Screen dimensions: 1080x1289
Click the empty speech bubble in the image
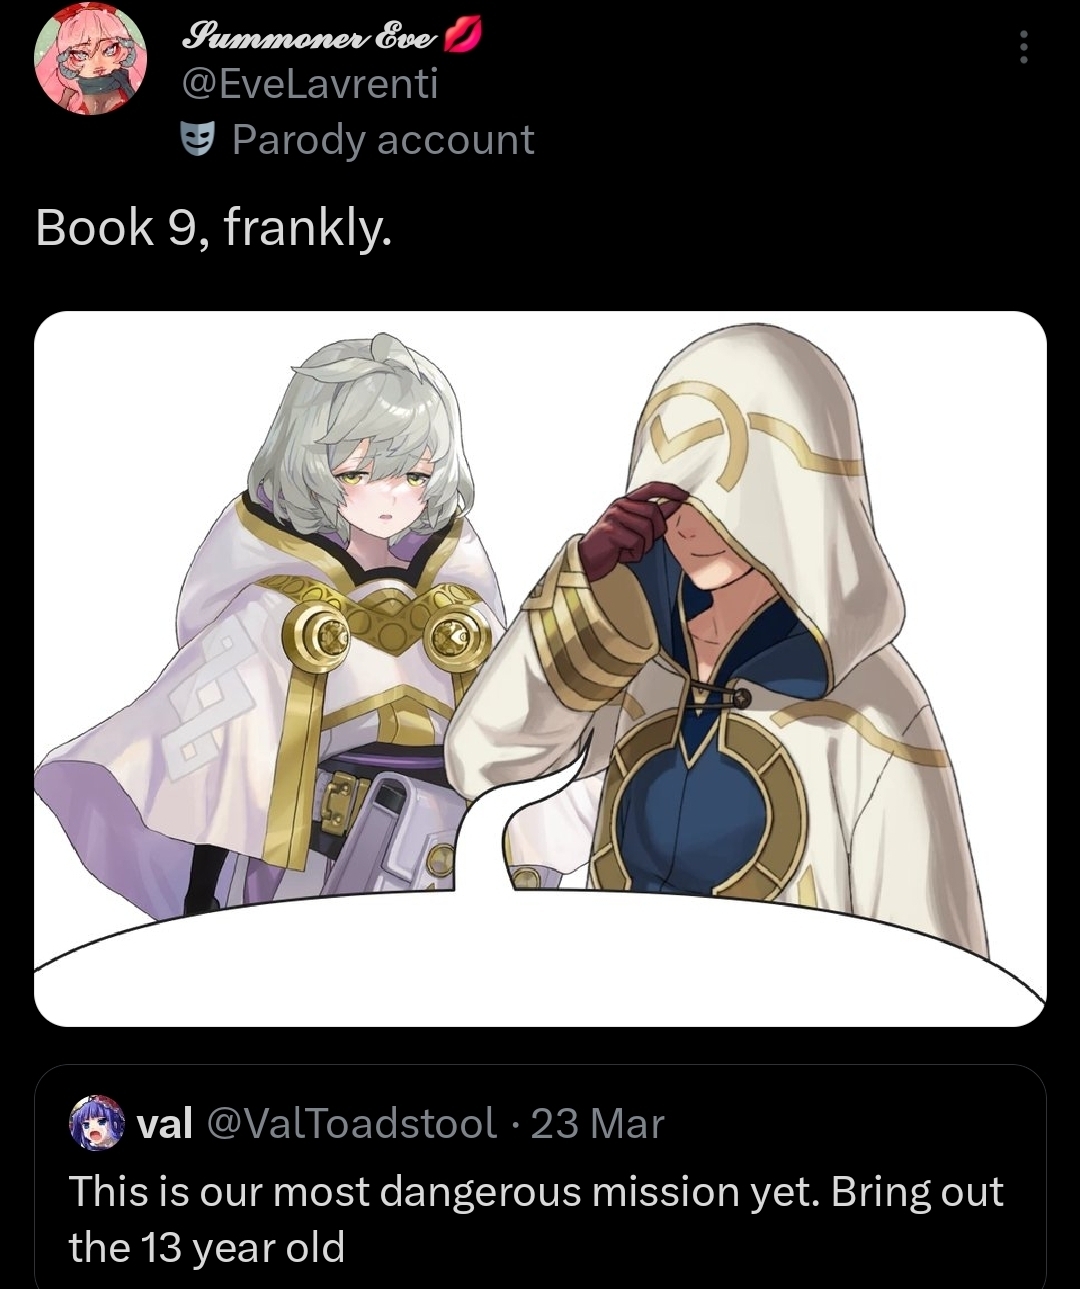(540, 955)
